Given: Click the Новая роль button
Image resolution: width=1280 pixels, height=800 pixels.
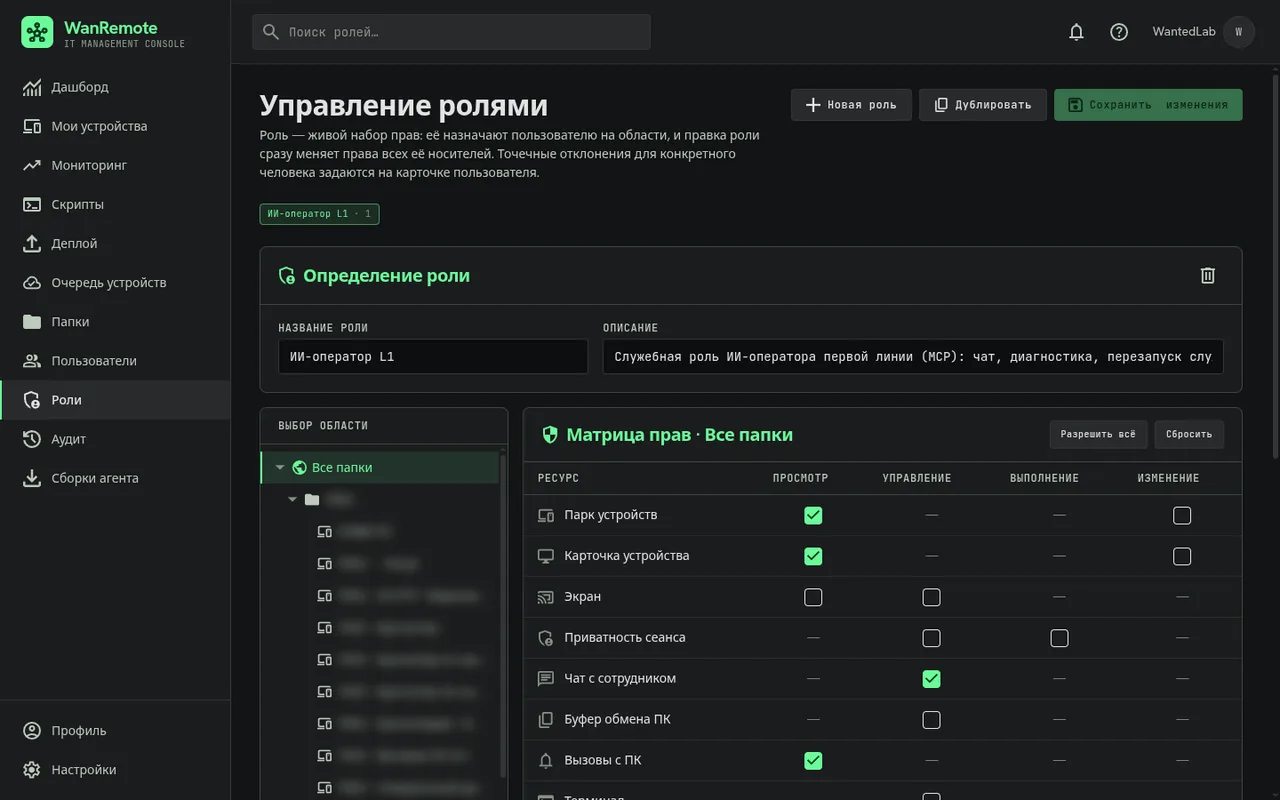Looking at the screenshot, I should pos(851,105).
